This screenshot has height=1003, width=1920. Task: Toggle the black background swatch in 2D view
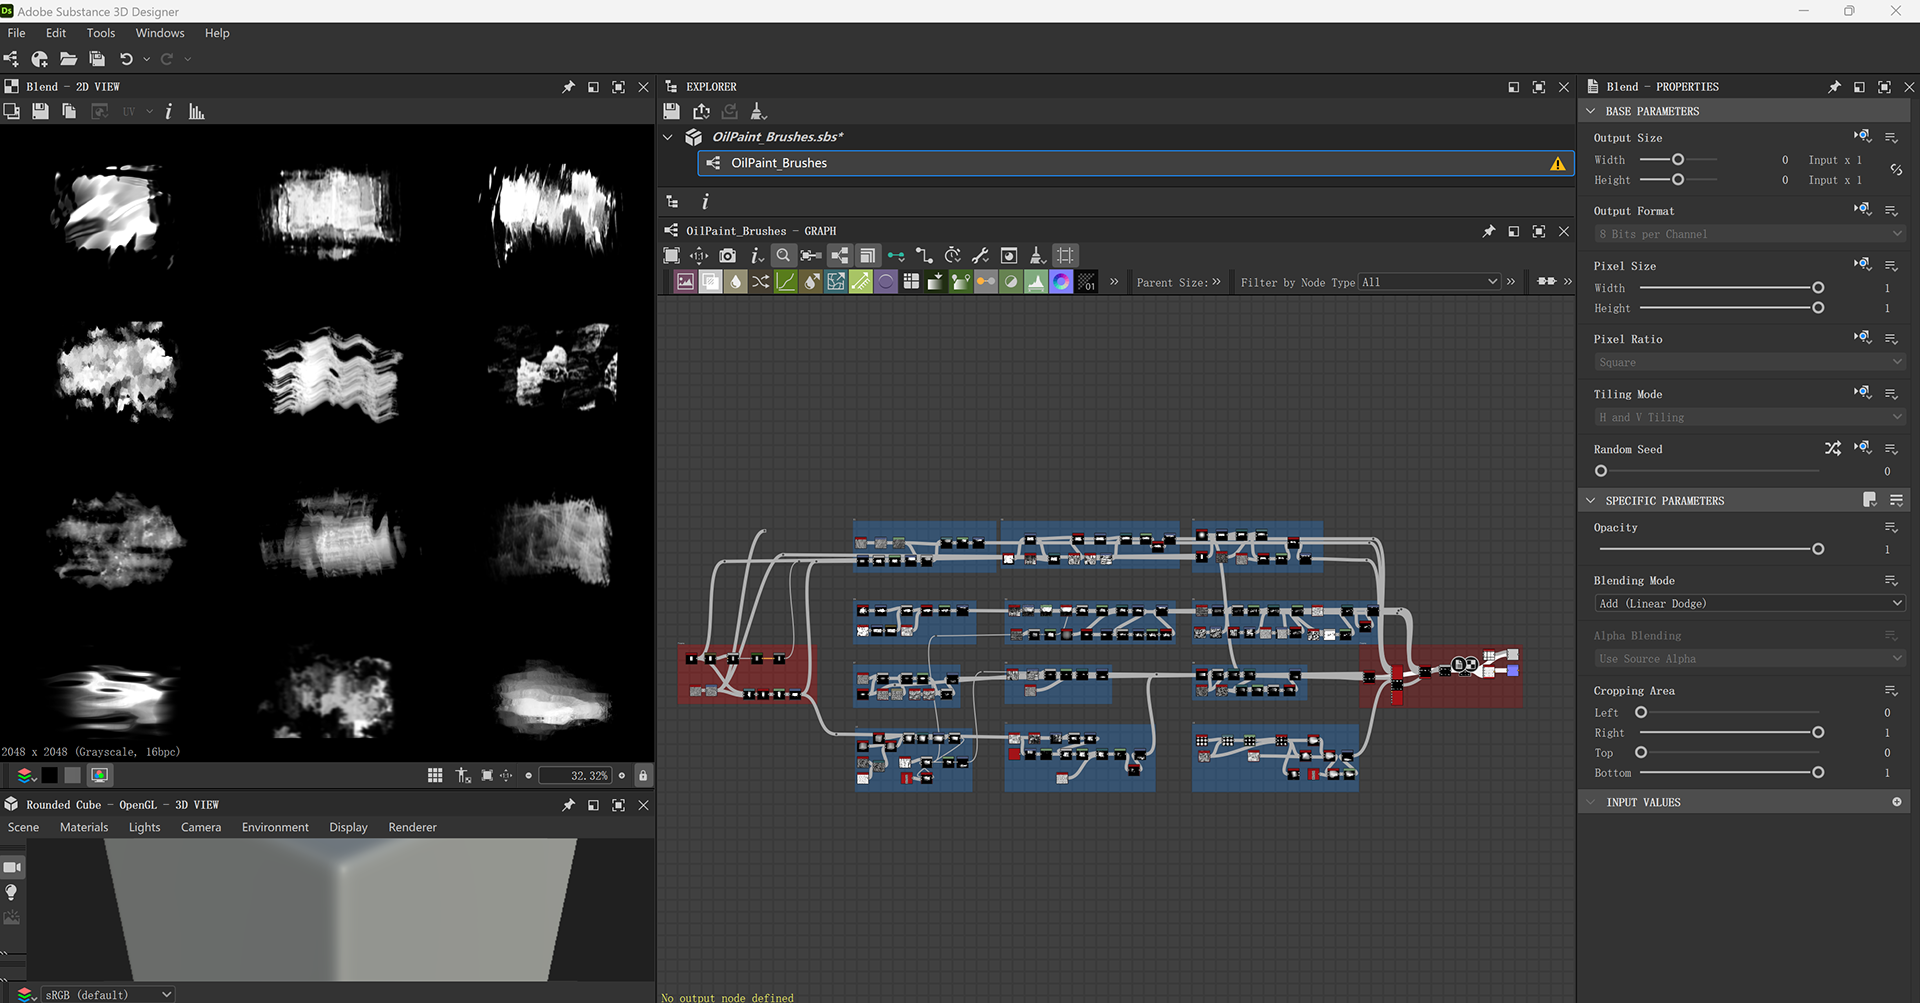[49, 775]
